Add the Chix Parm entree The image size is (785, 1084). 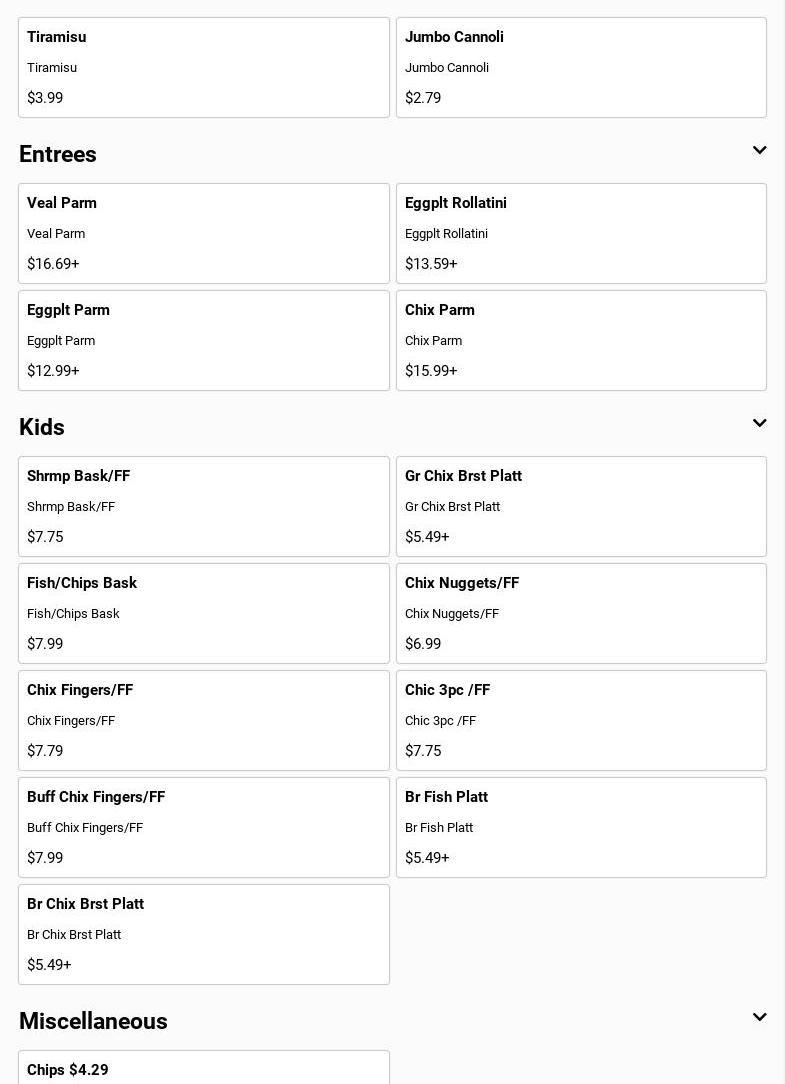tap(581, 341)
